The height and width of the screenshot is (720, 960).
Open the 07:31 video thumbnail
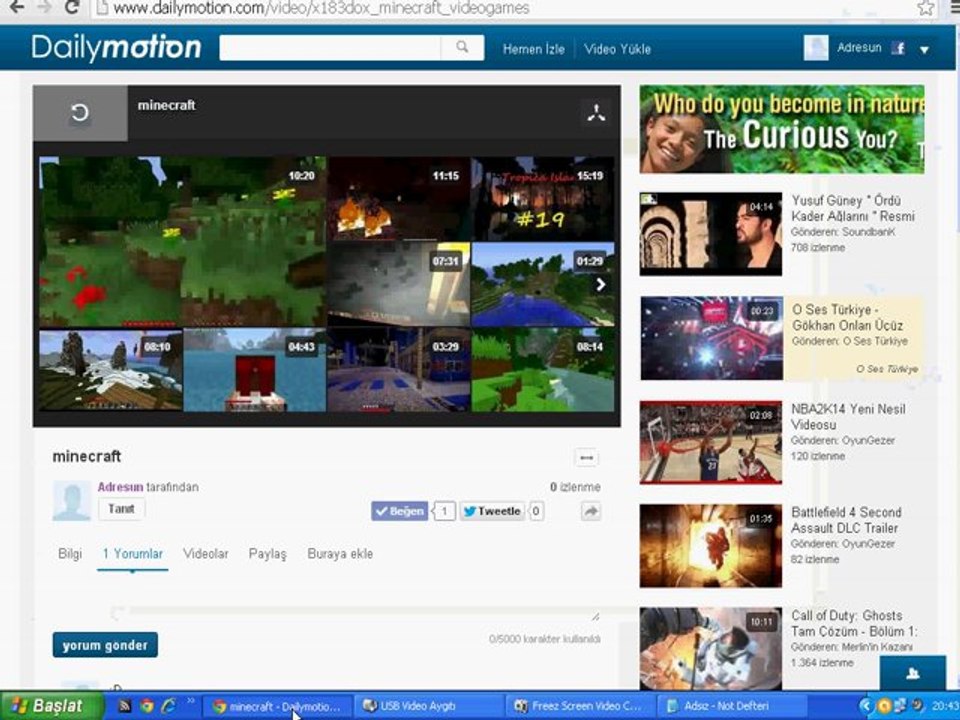(x=399, y=284)
